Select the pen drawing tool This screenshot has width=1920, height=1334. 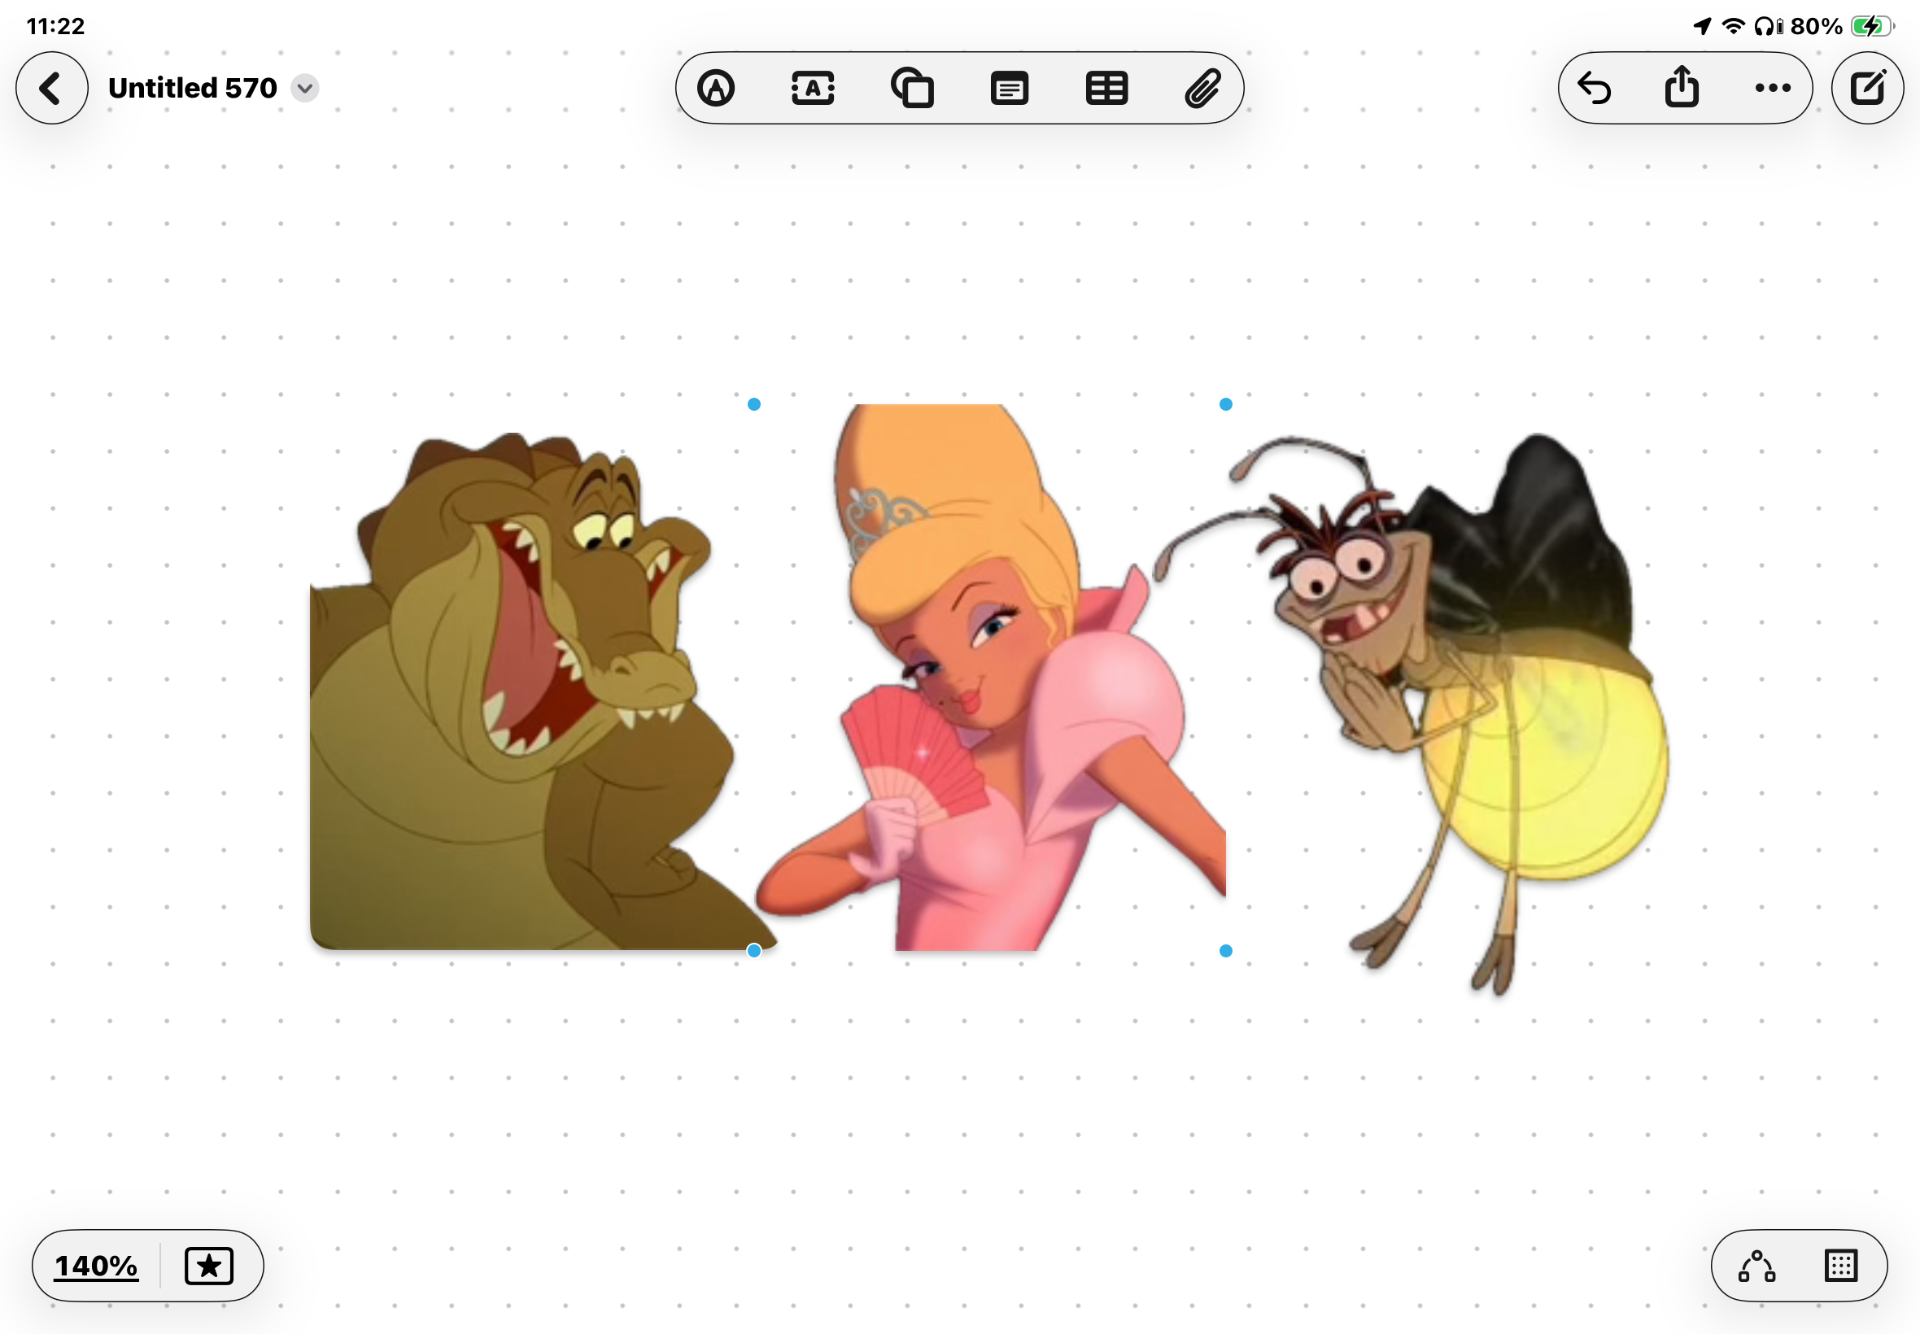[716, 89]
